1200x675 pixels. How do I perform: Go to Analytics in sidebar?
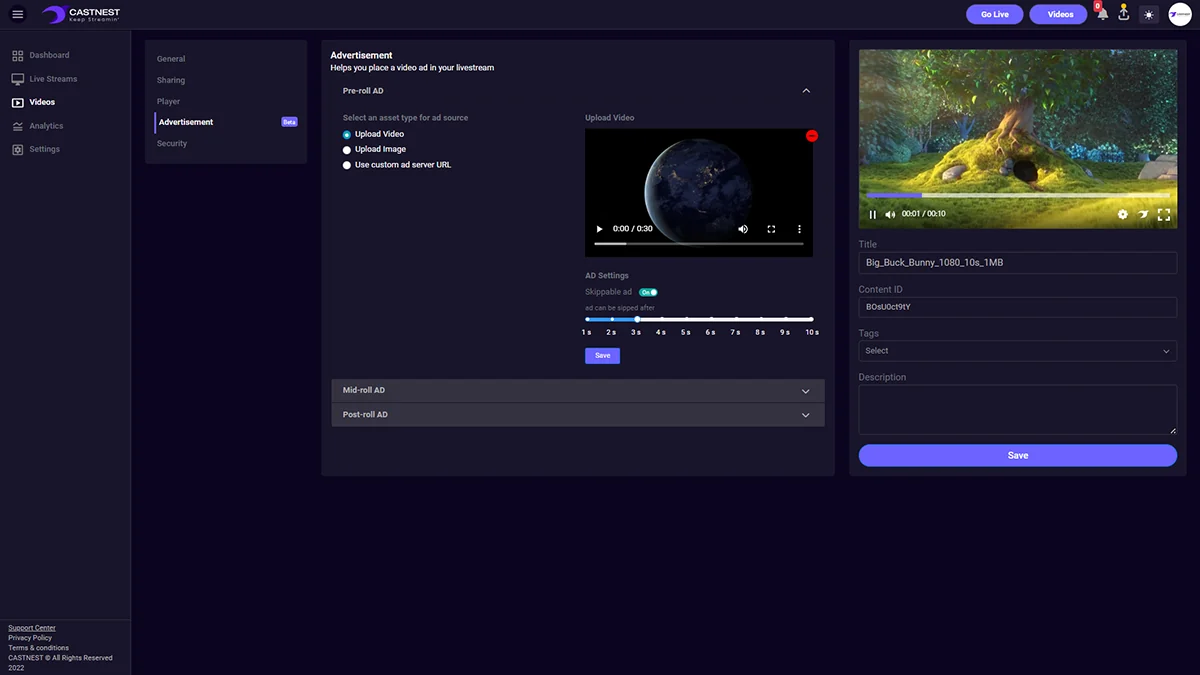pyautogui.click(x=46, y=126)
